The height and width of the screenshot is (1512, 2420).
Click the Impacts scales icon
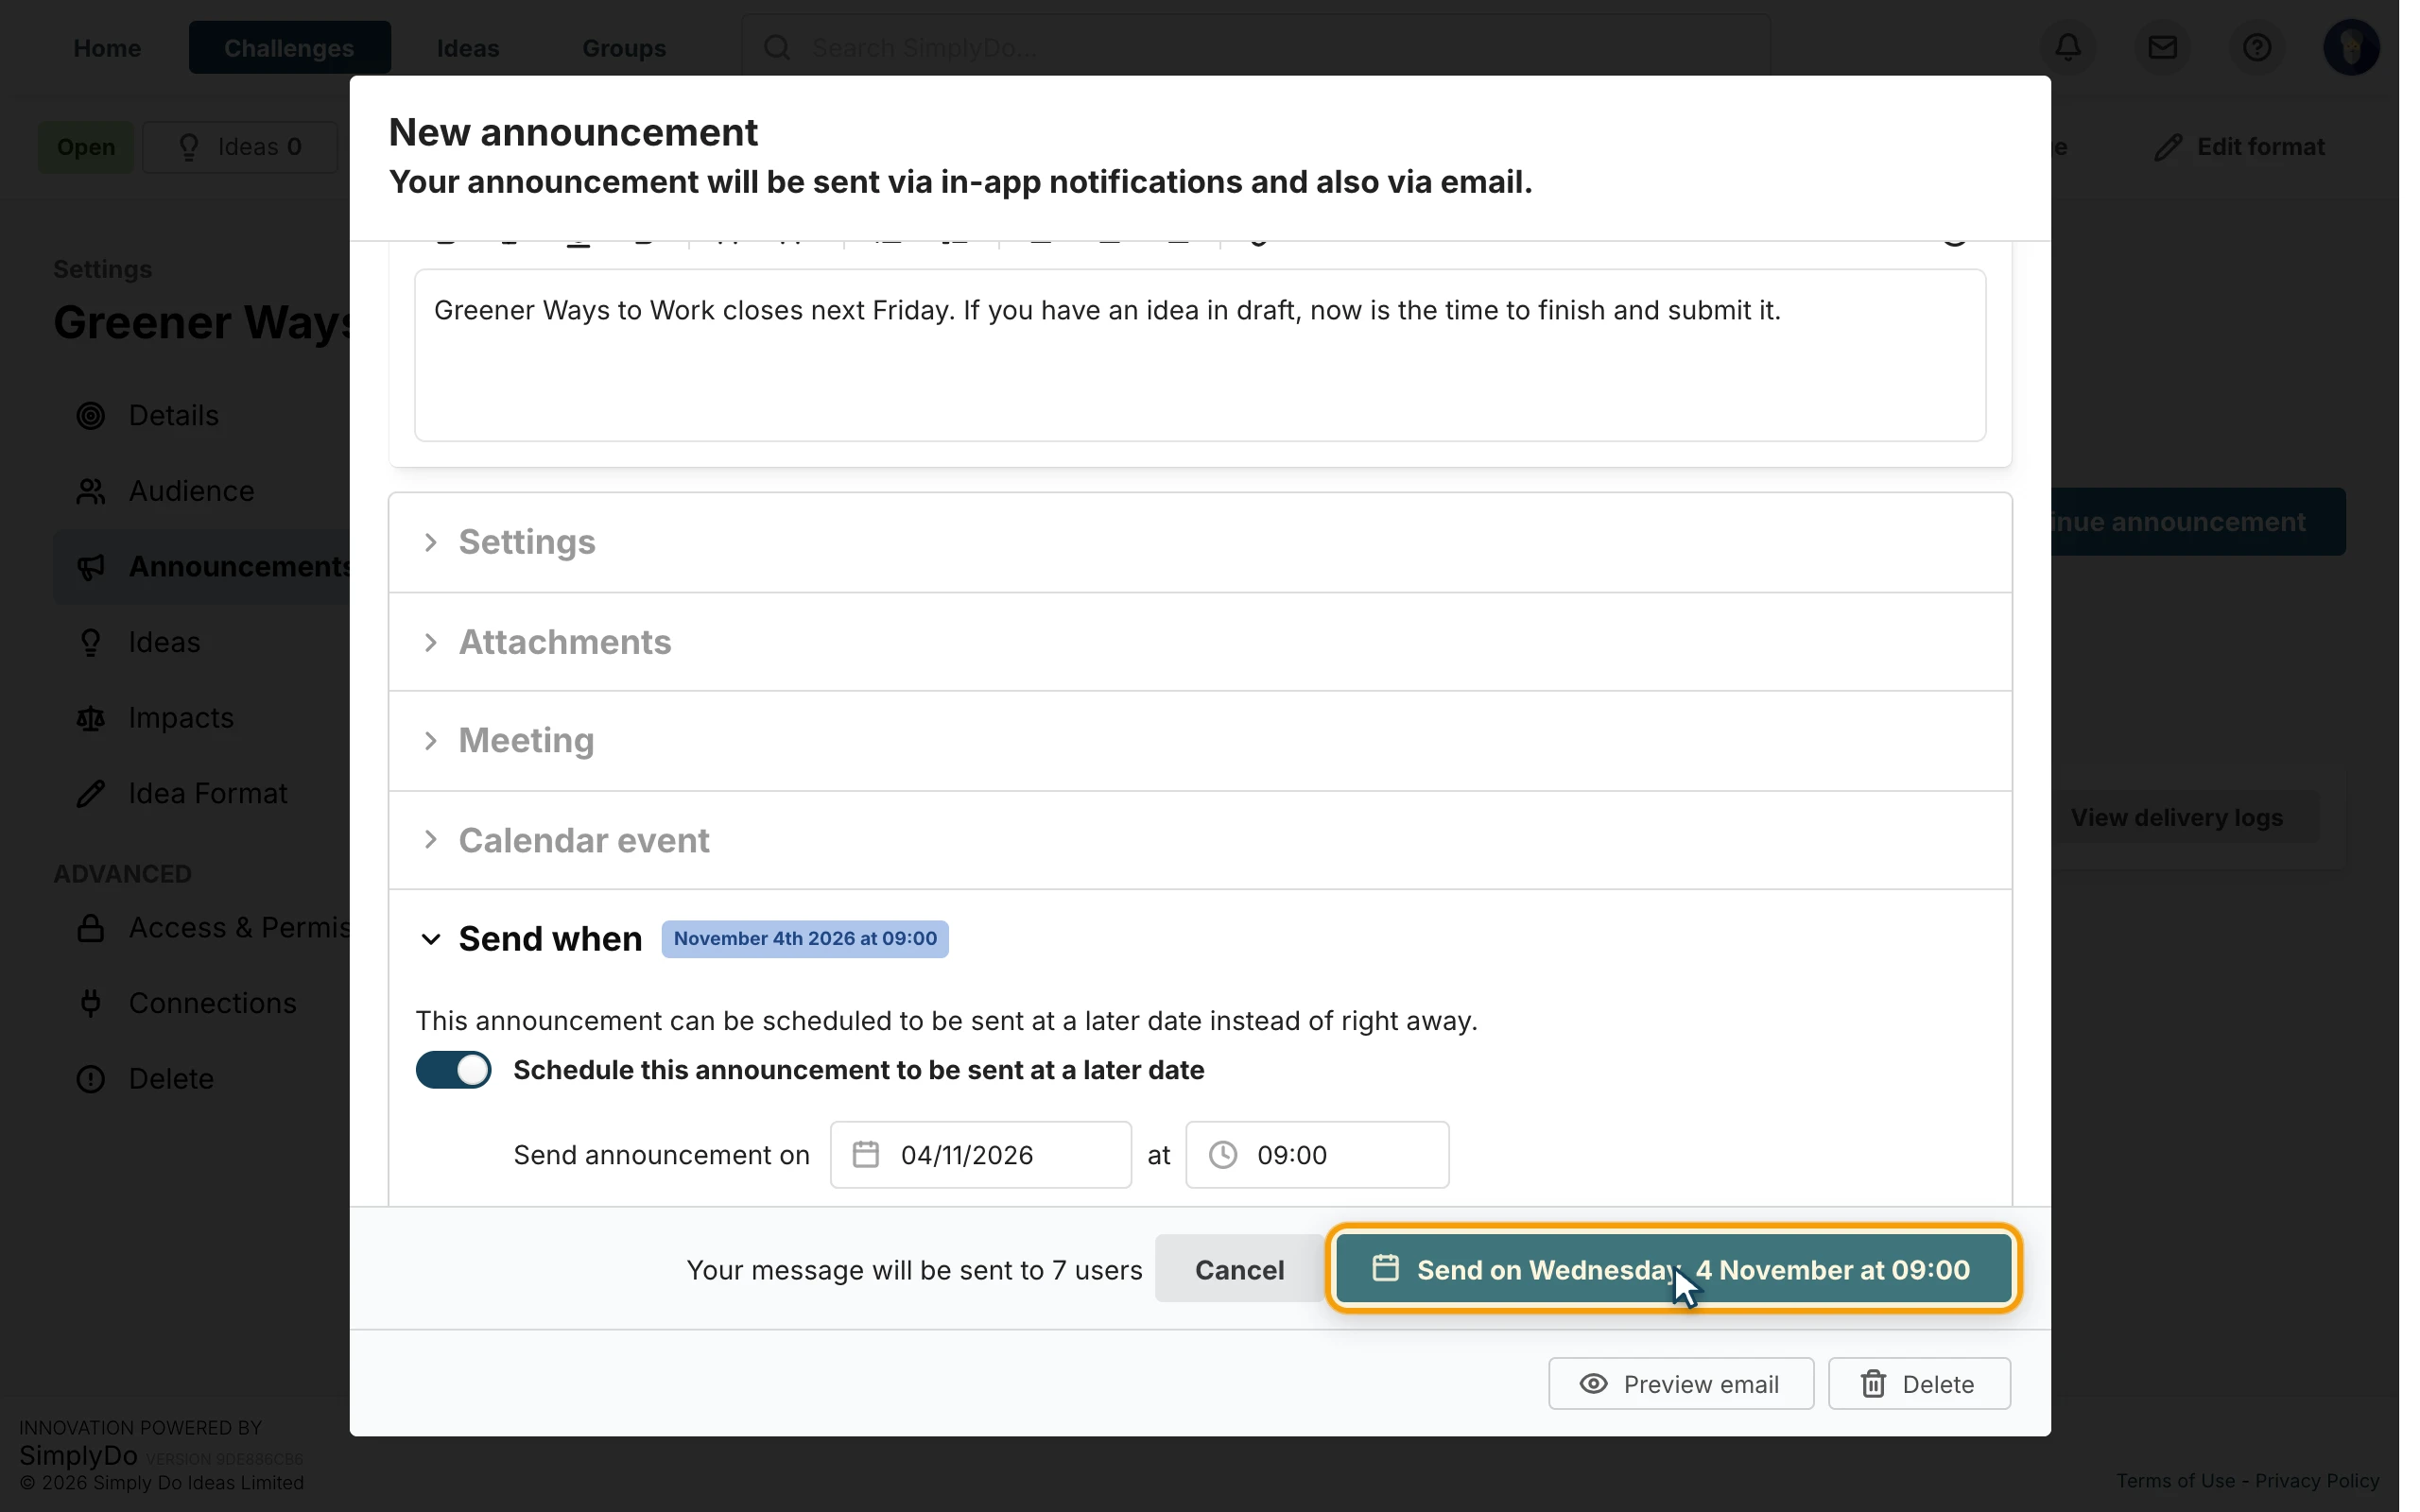pos(91,718)
